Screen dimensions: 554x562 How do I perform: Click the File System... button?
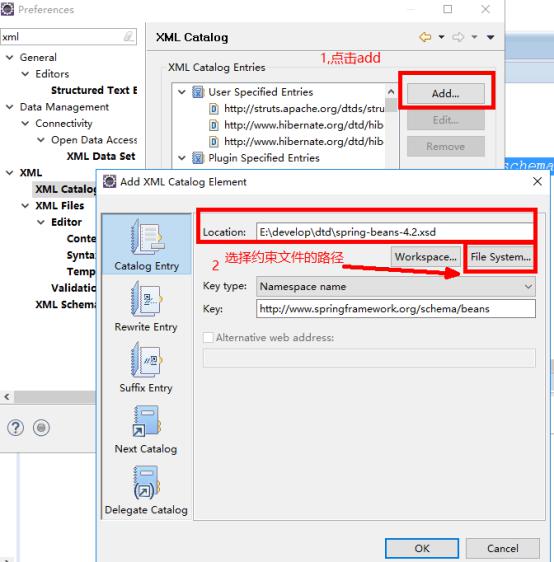click(500, 257)
